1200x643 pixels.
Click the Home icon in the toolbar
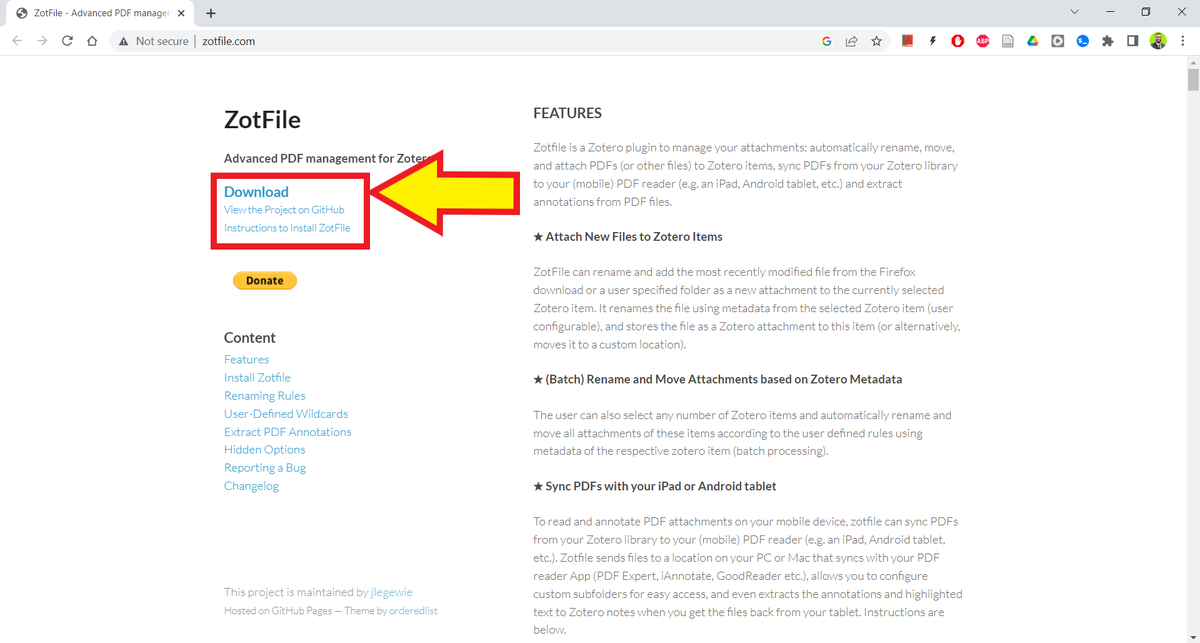[x=91, y=41]
